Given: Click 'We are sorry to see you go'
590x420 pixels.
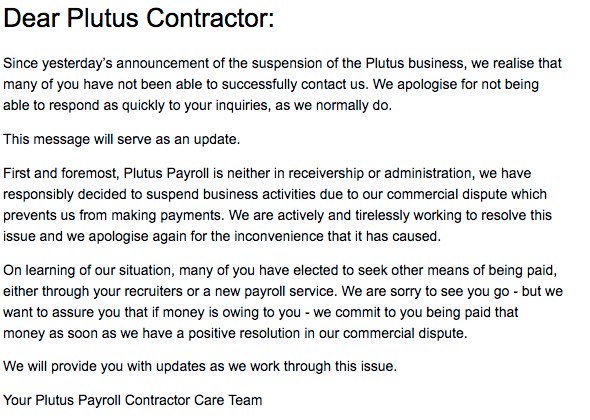Looking at the screenshot, I should pyautogui.click(x=426, y=291).
